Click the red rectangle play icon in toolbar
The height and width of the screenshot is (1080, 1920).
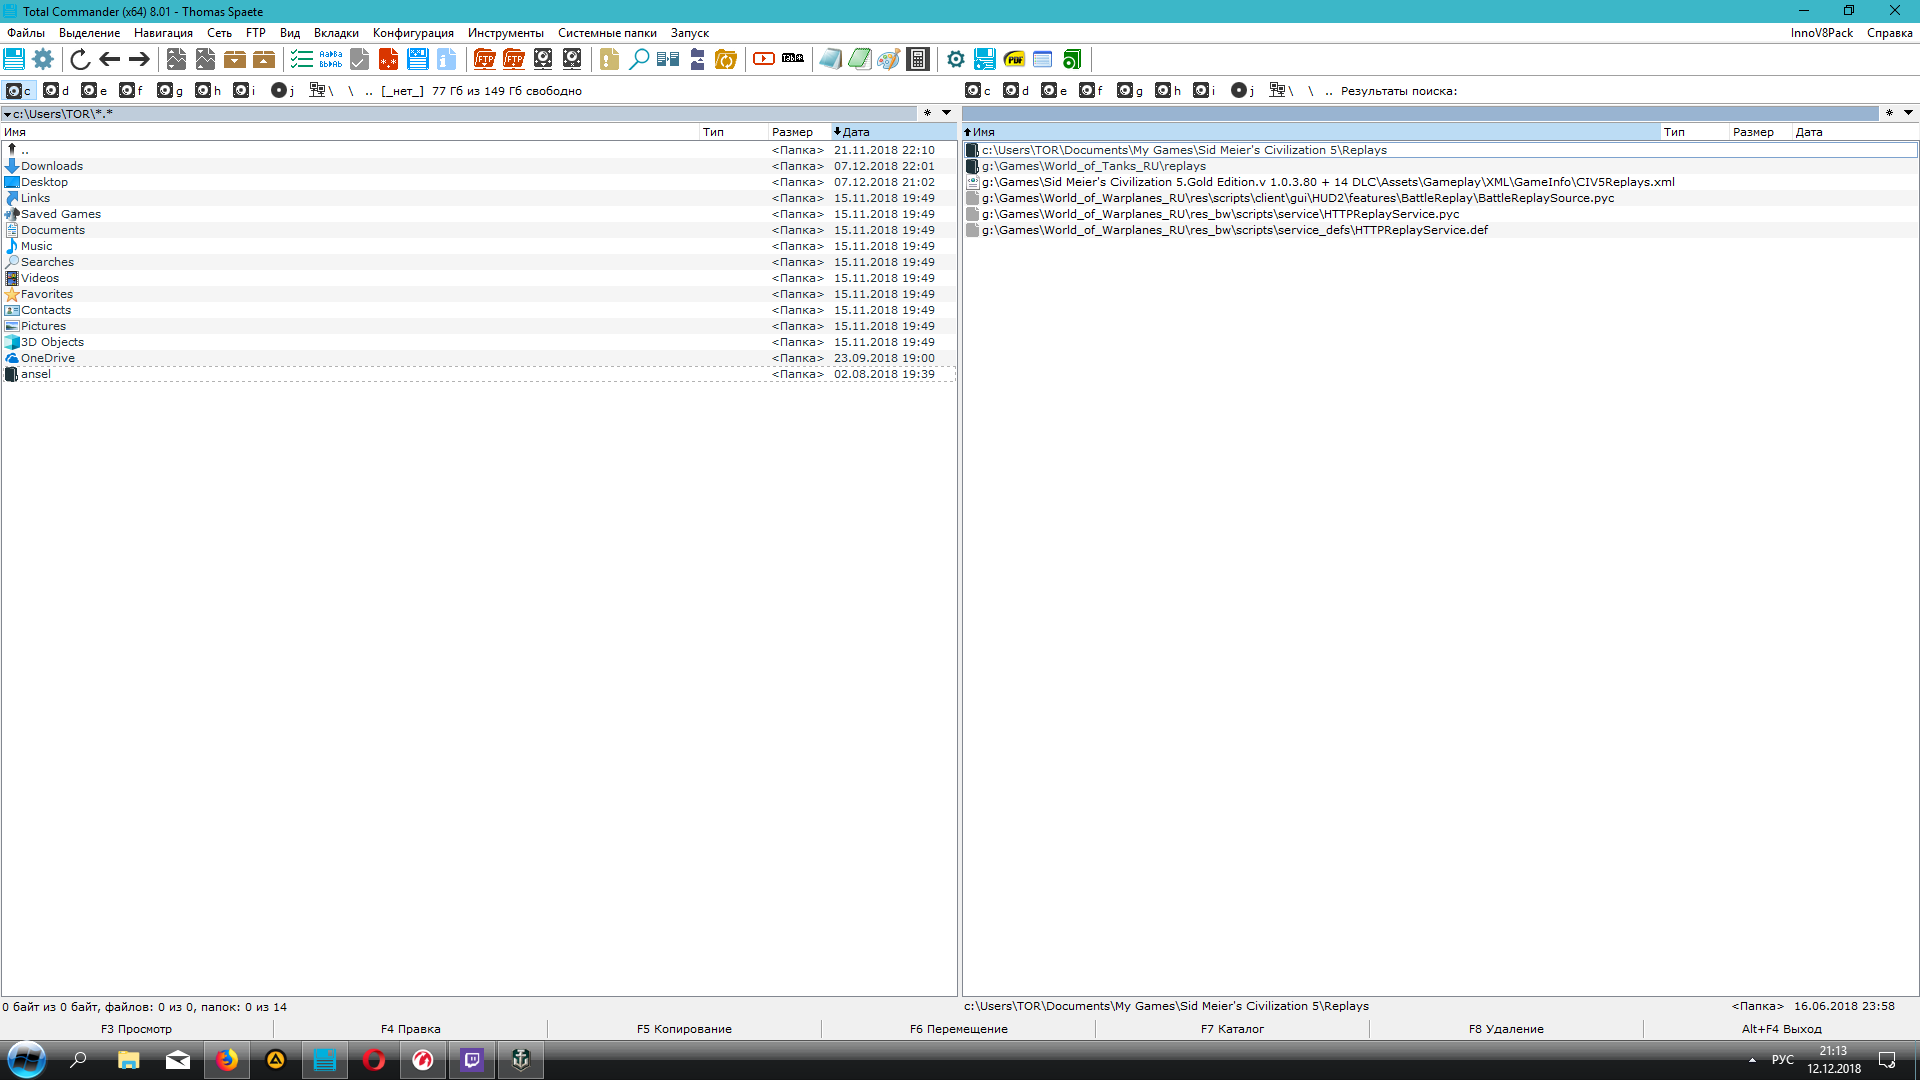[764, 60]
